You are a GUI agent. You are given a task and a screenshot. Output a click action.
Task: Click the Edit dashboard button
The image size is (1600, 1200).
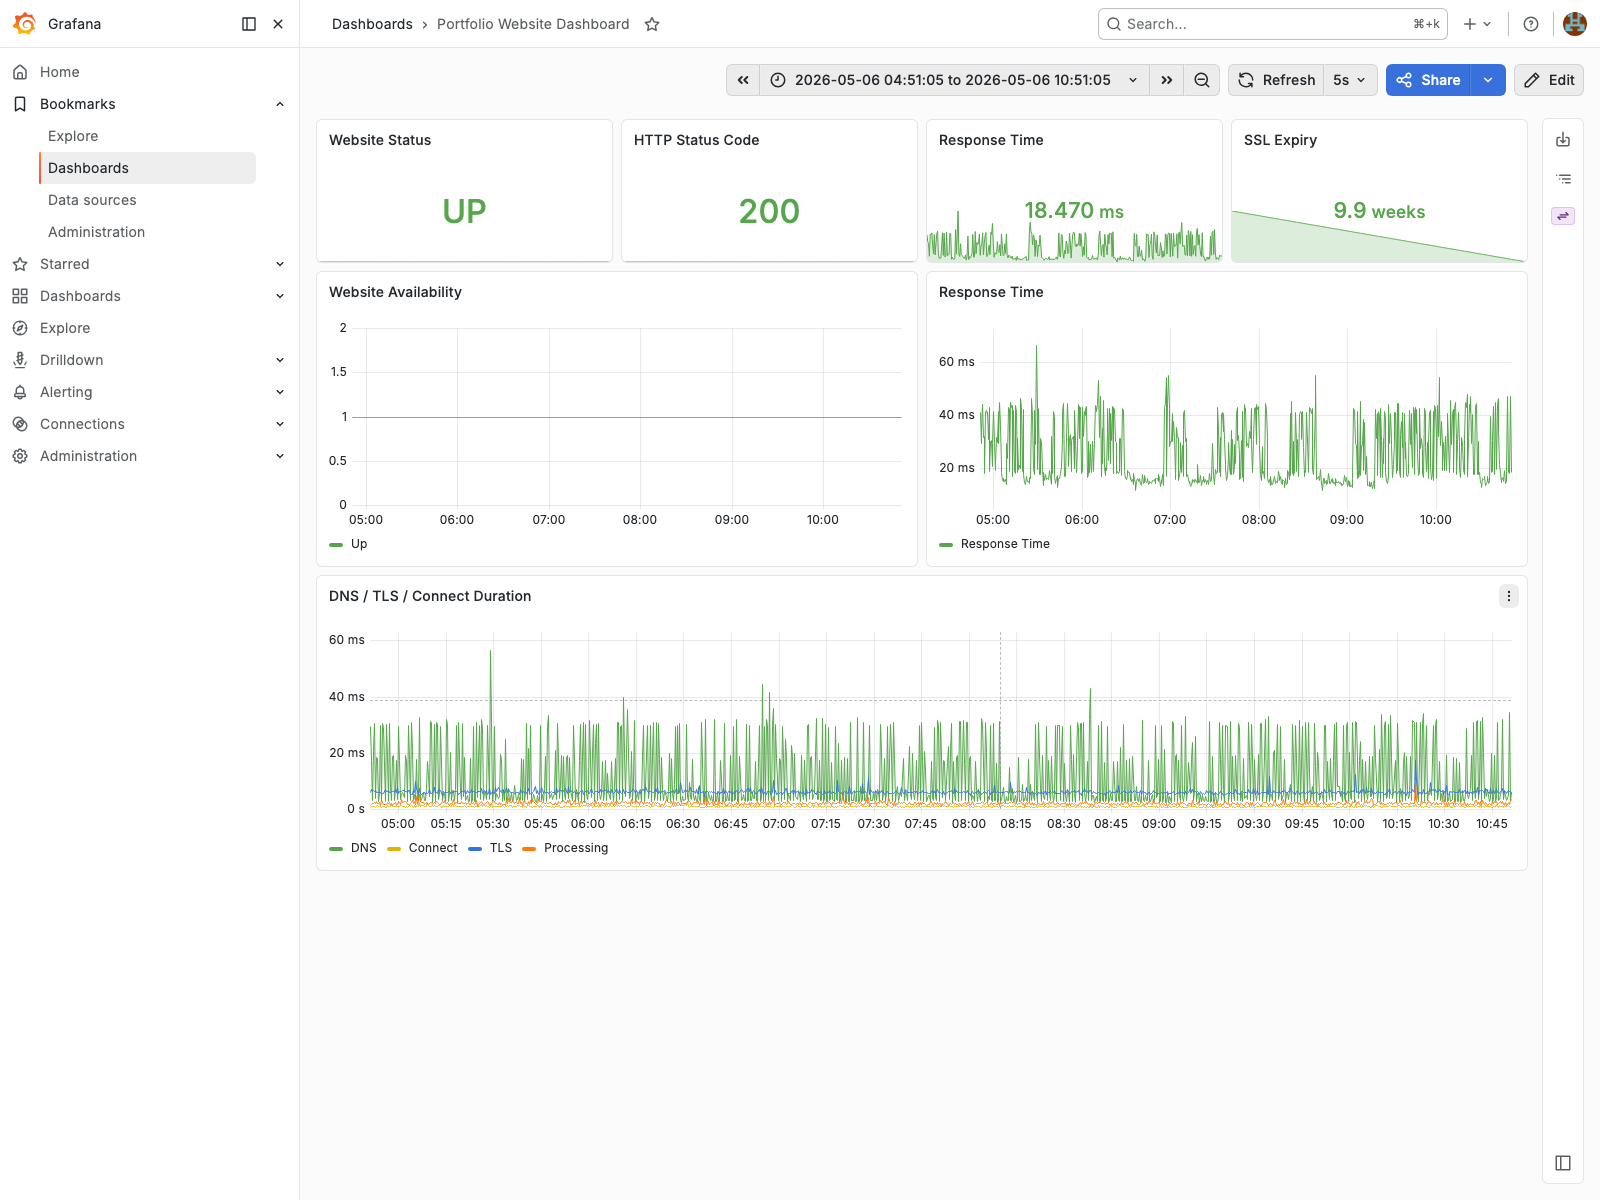tap(1549, 80)
